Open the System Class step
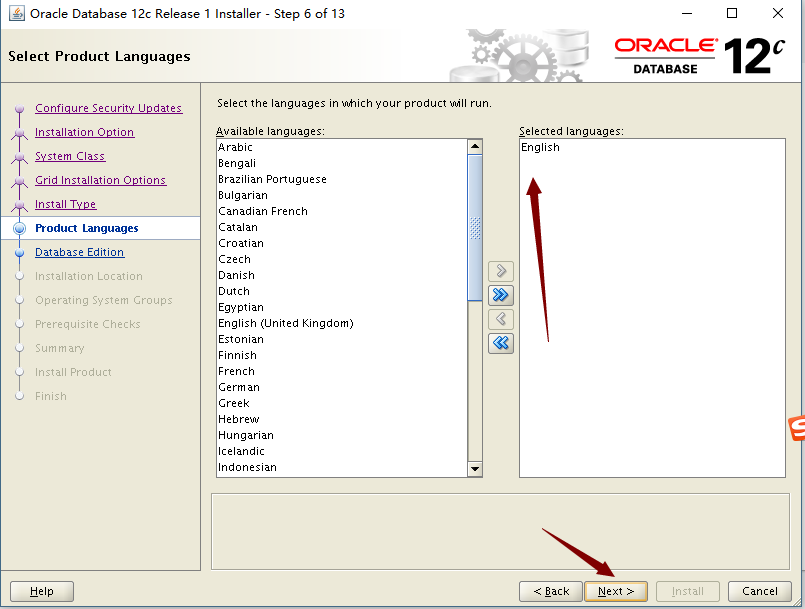This screenshot has width=805, height=609. pyautogui.click(x=70, y=156)
